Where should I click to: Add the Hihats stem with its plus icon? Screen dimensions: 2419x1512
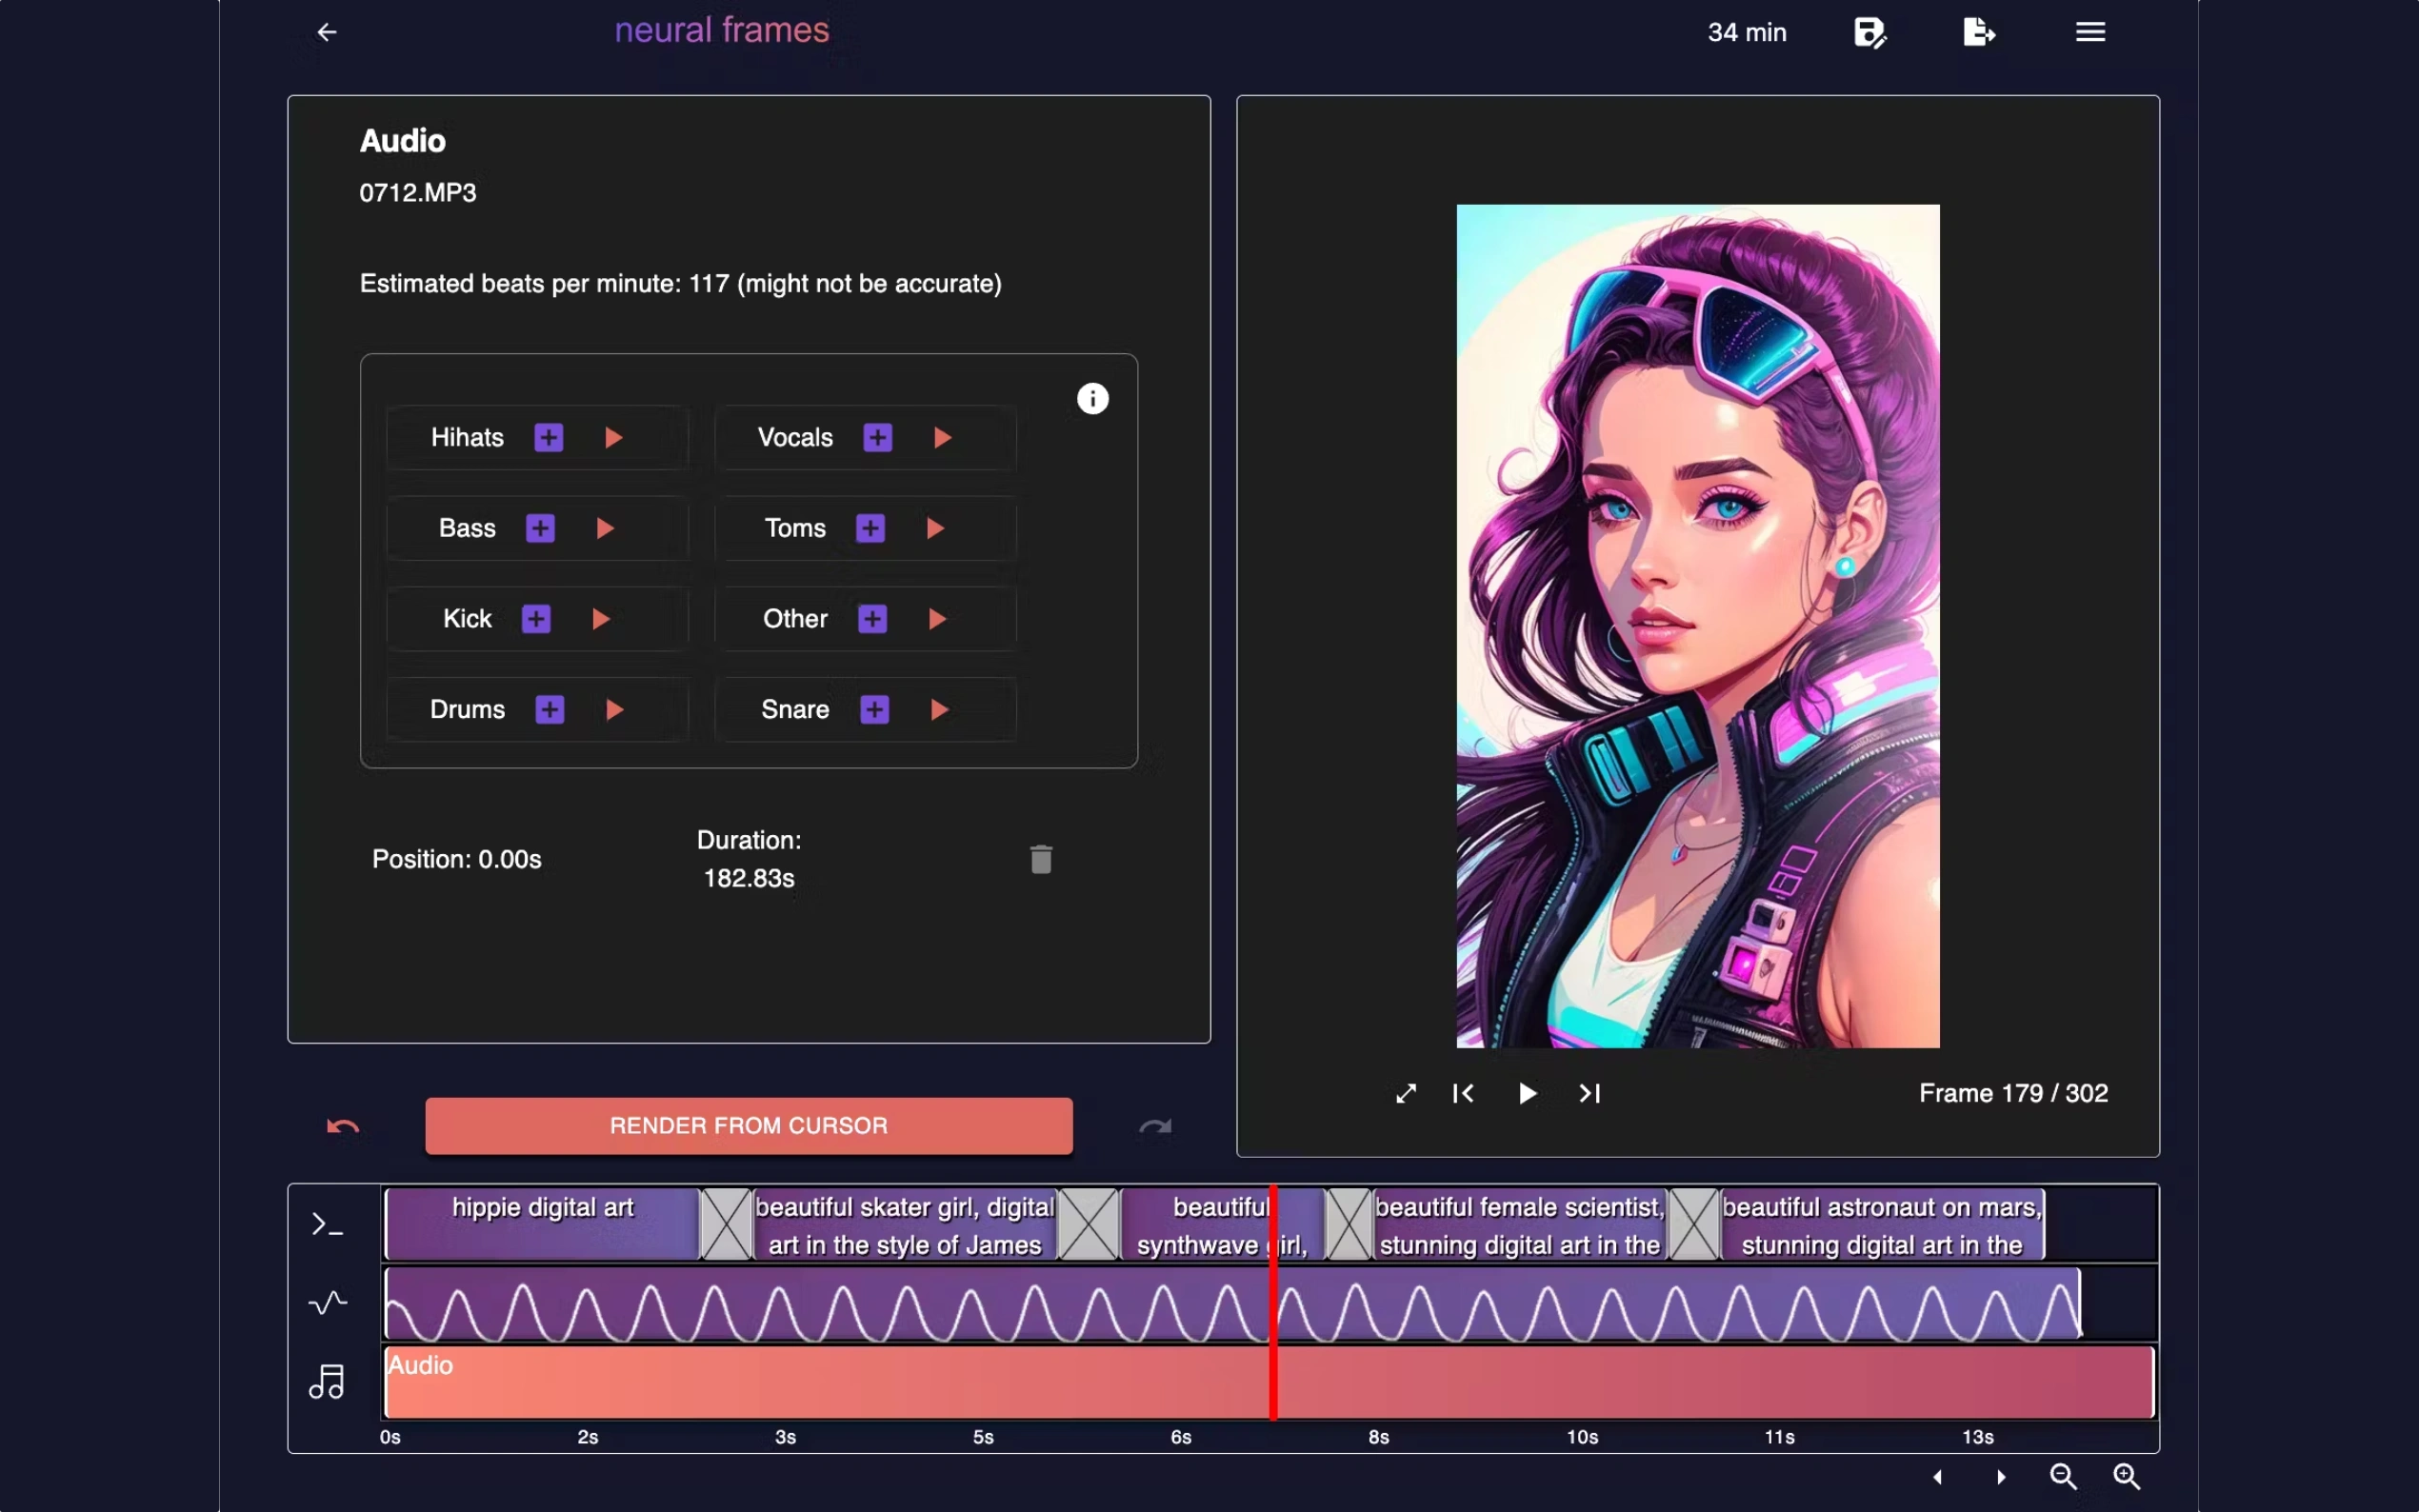(549, 437)
